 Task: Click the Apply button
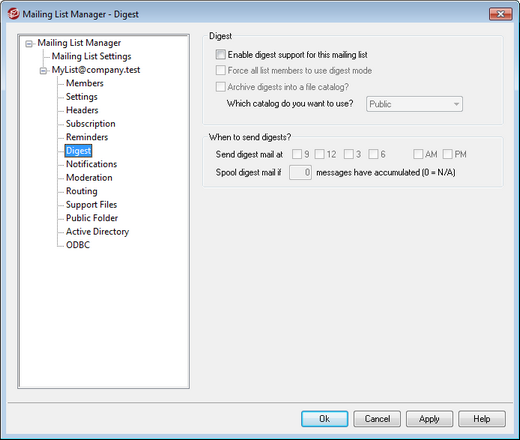429,419
